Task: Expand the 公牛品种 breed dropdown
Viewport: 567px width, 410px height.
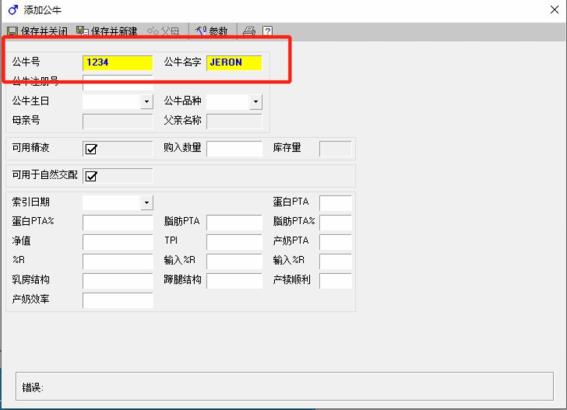Action: pos(256,102)
